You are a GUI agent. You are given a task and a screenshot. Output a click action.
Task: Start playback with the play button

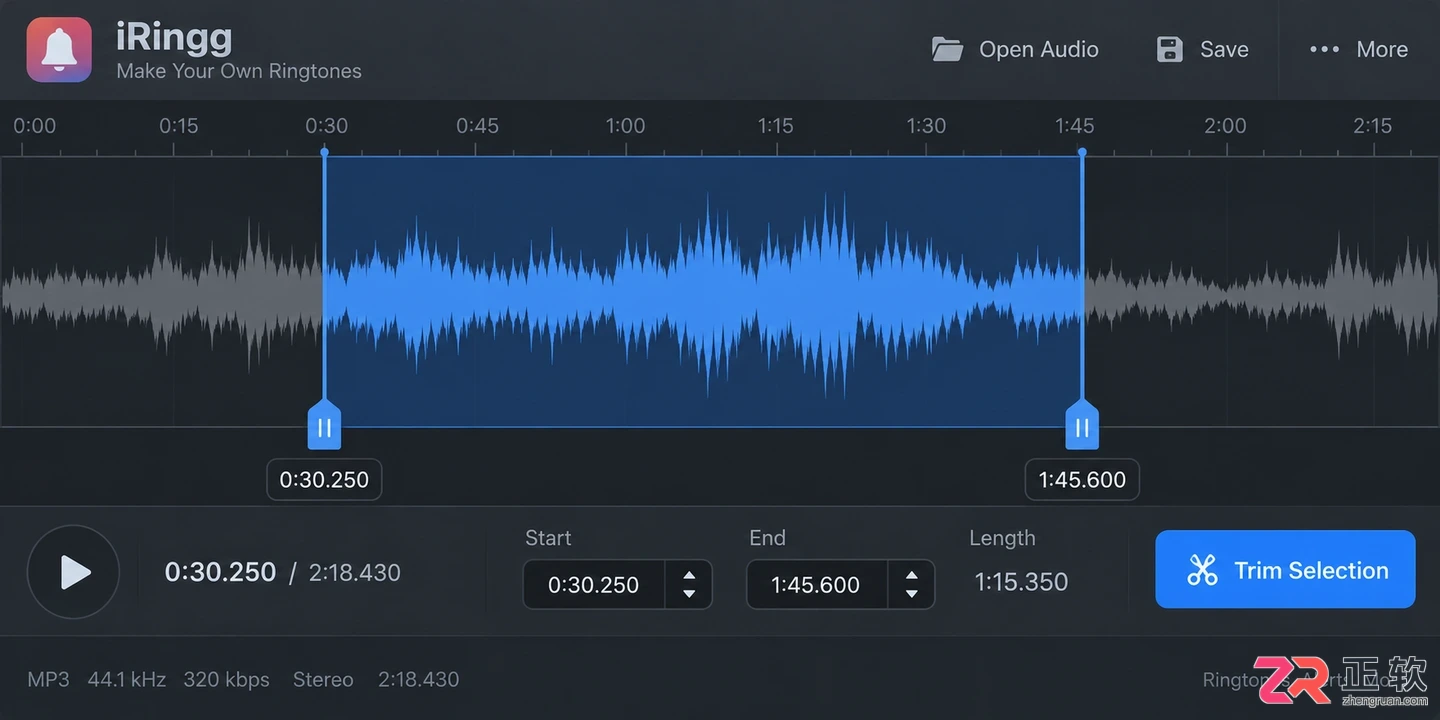point(73,572)
